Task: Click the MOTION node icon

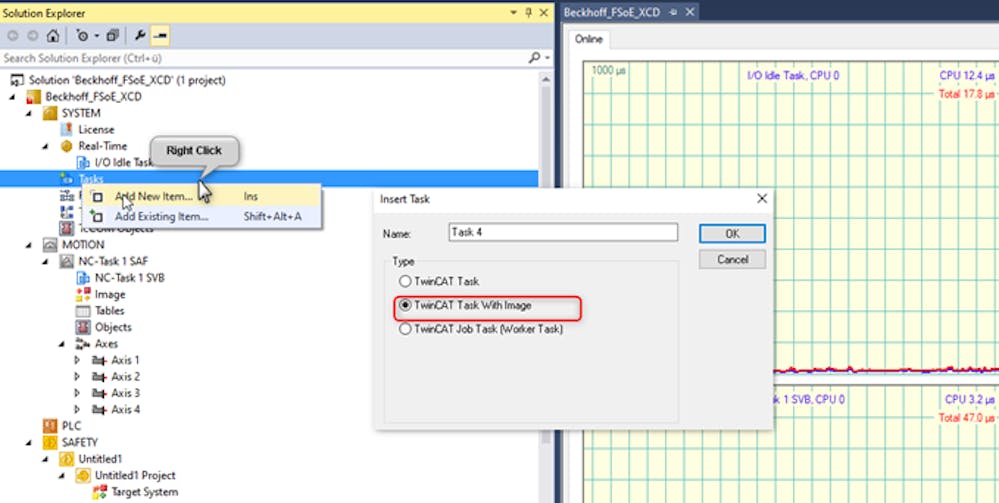Action: (x=50, y=245)
